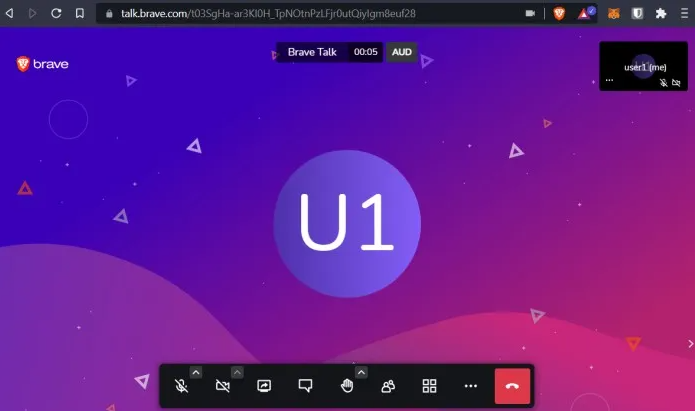Image resolution: width=695 pixels, height=411 pixels.
Task: Open Brave Shields panel
Action: point(559,13)
